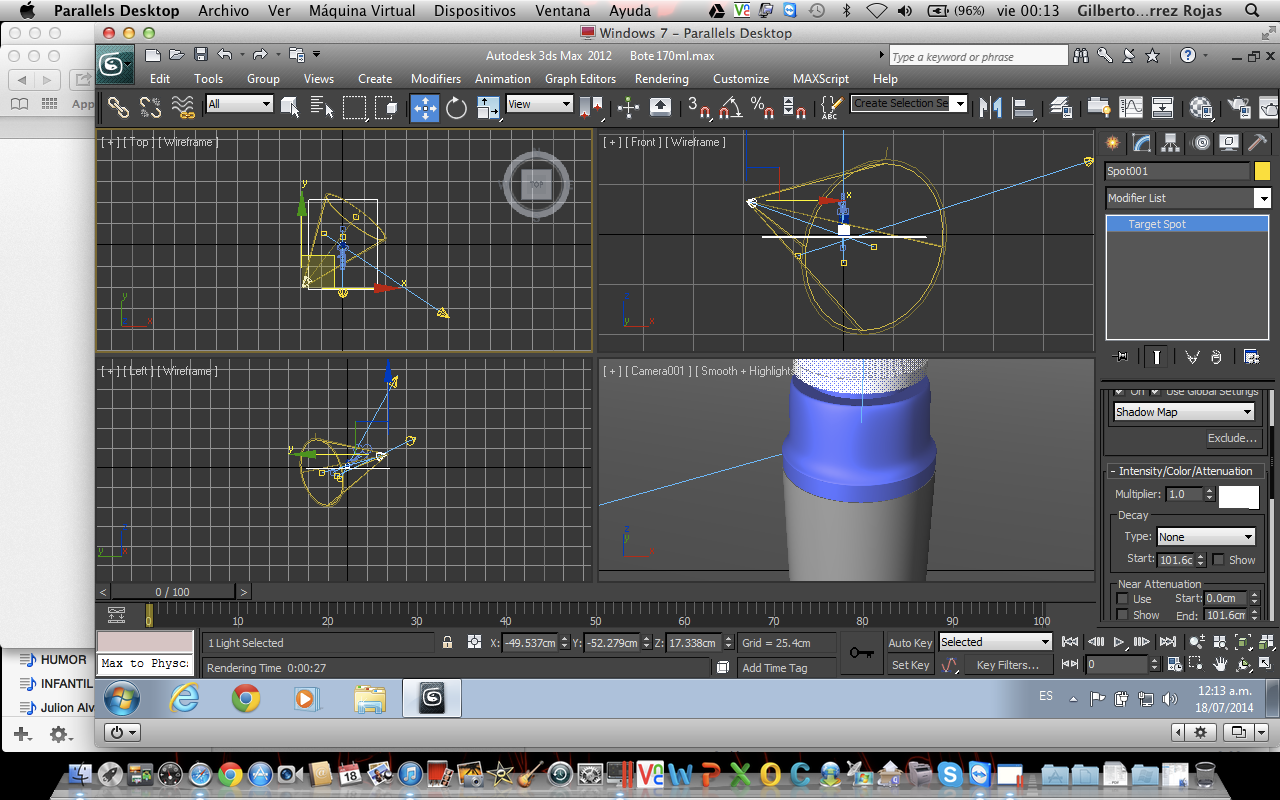
Task: Click the Unlink Selection tool
Action: click(150, 107)
